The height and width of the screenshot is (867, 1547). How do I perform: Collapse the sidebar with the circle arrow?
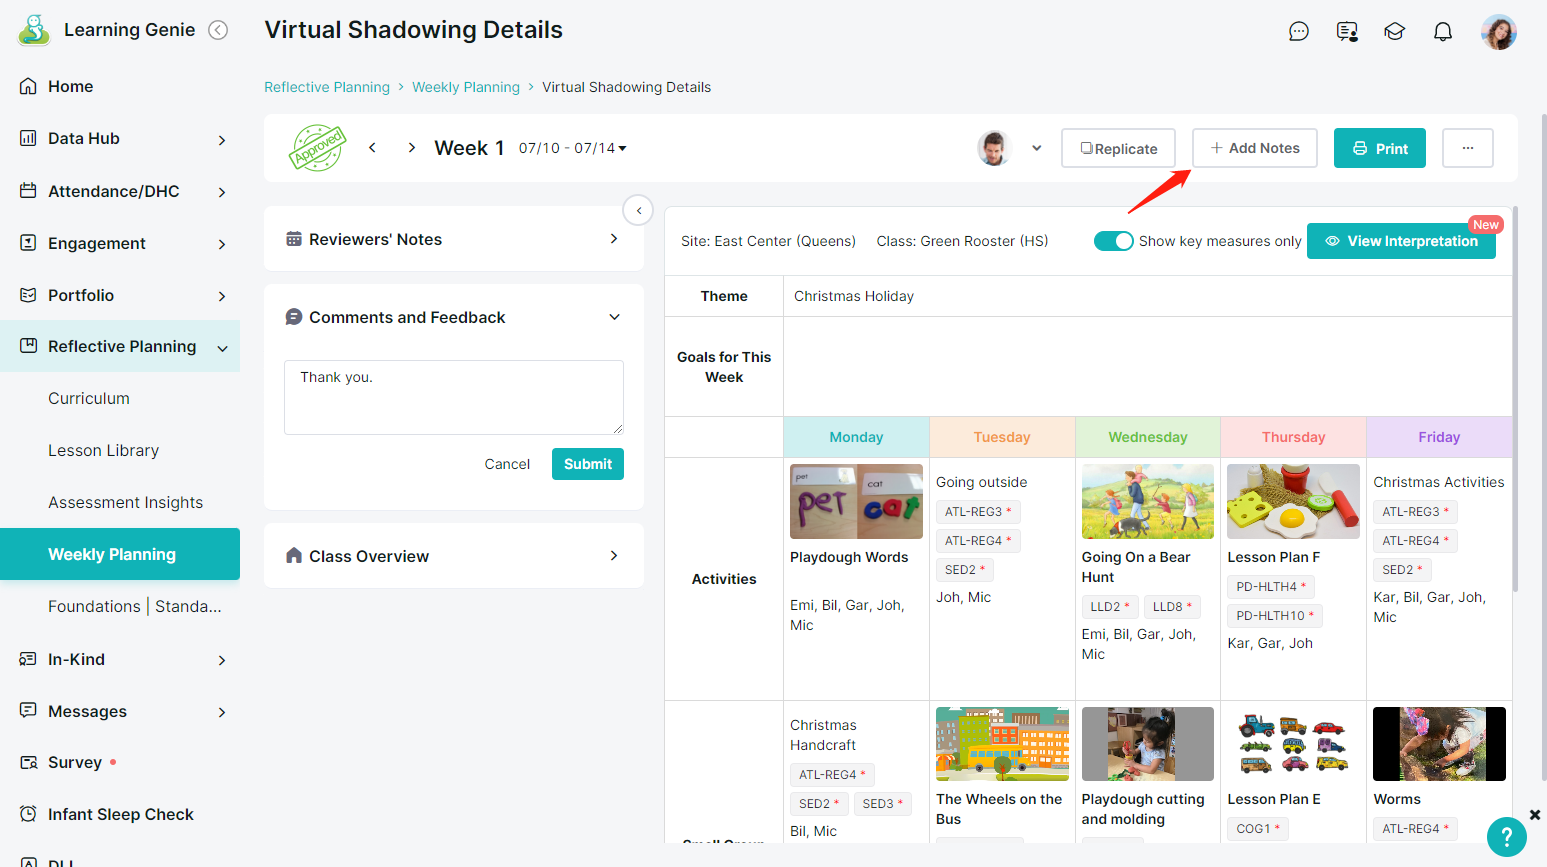click(218, 30)
